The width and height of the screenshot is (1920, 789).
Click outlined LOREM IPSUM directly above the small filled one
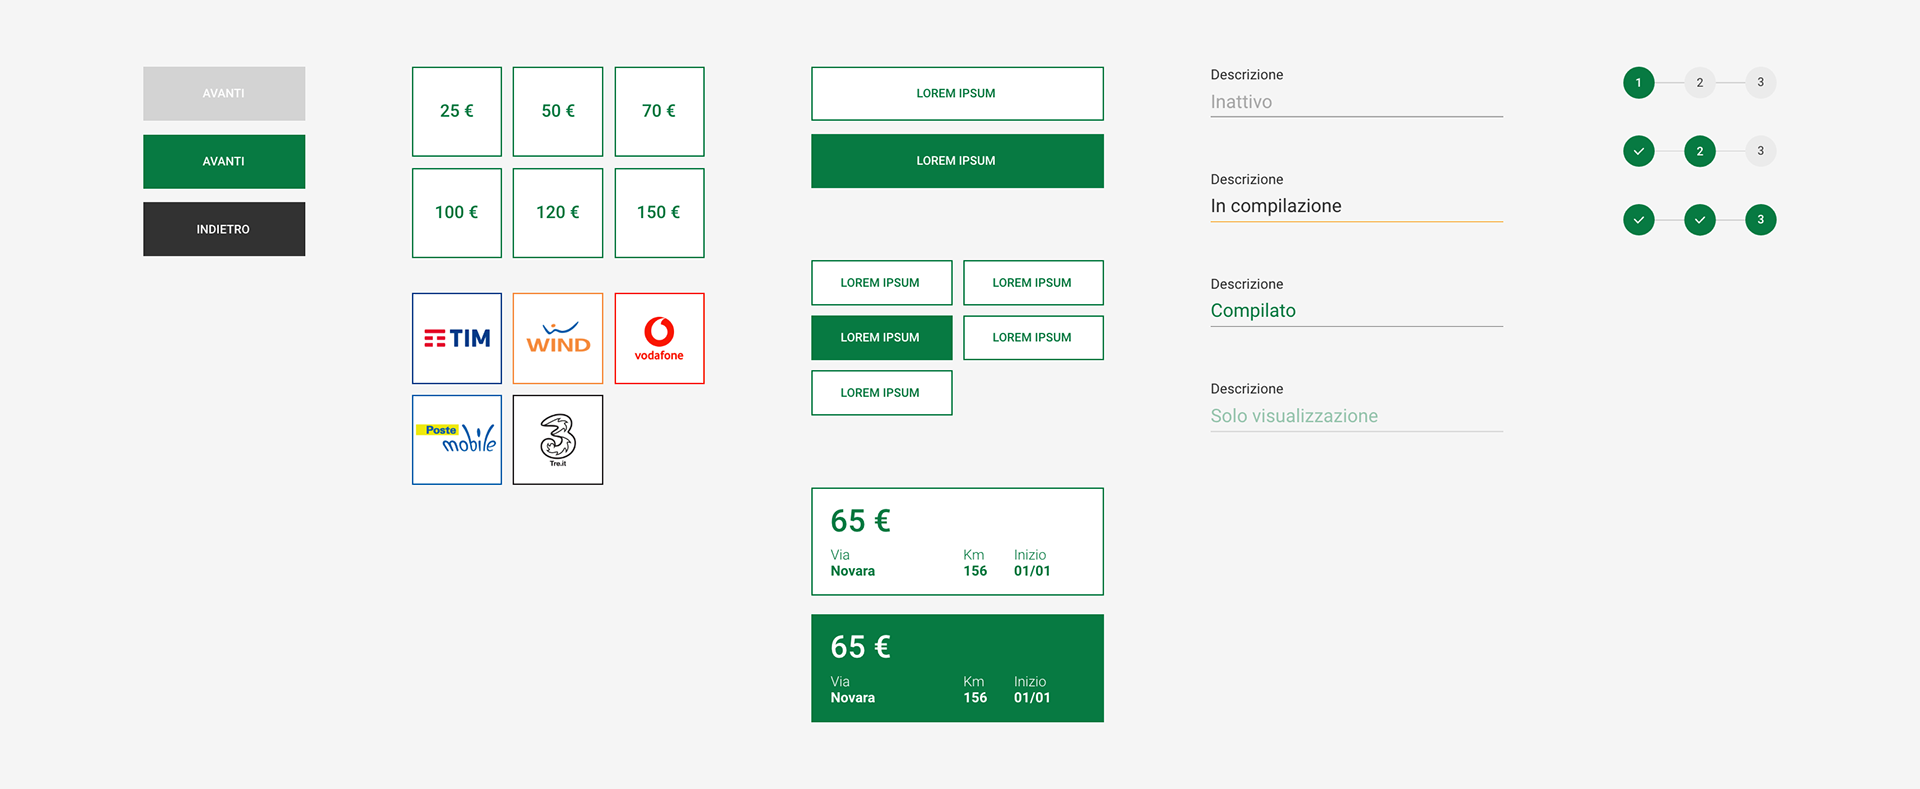pos(881,283)
